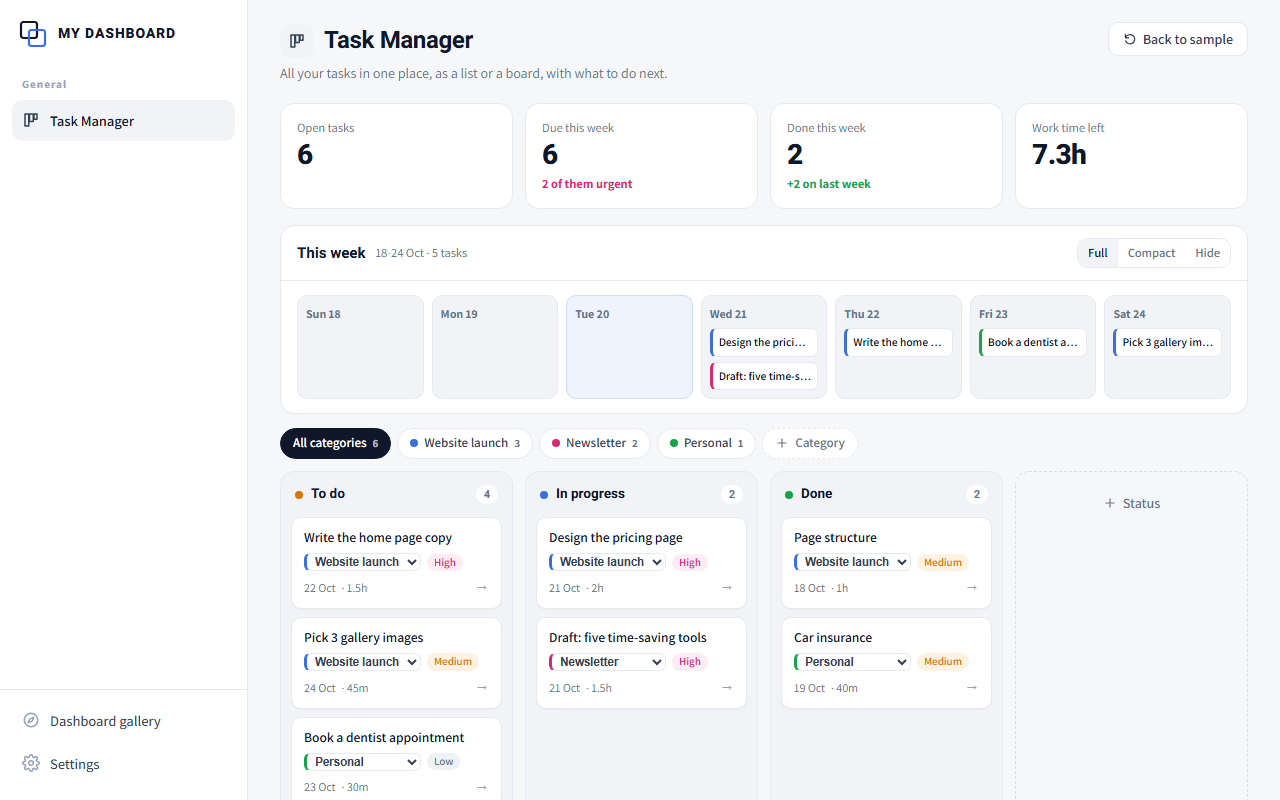Click the In progress column count 2
Screen dimensions: 1280x800
click(732, 494)
